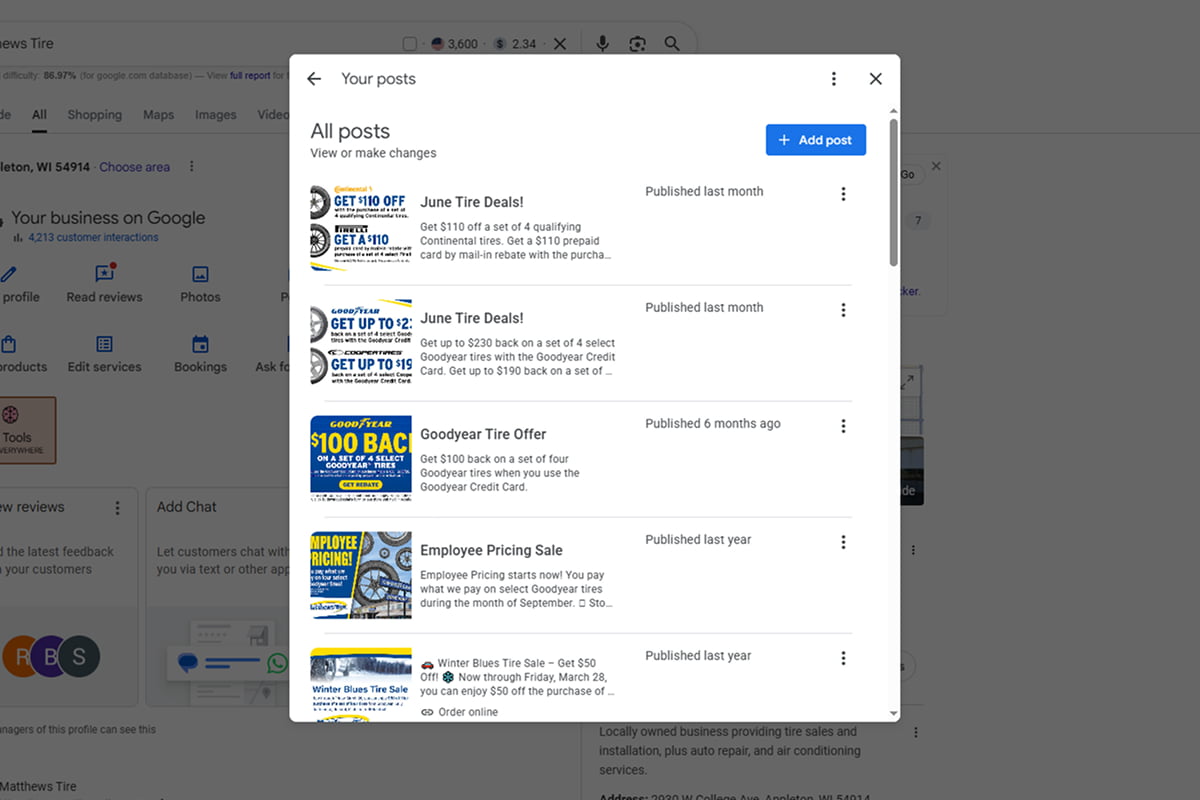
Task: Click the Add post button
Action: pos(816,140)
